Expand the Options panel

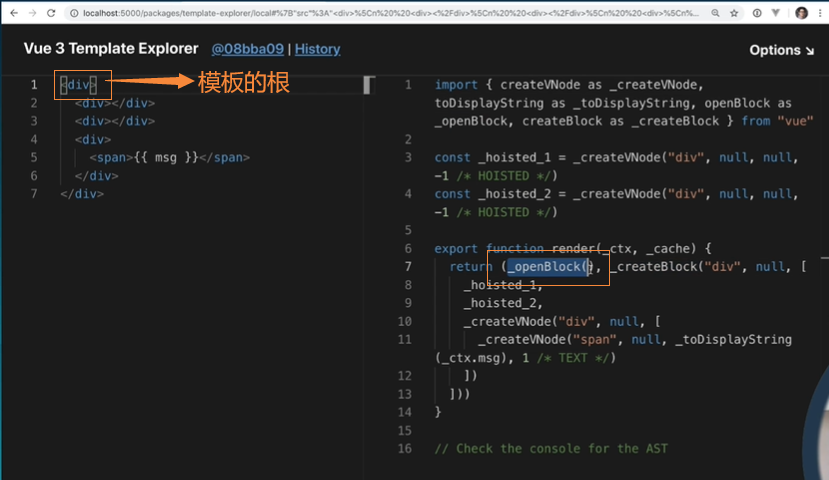coord(781,50)
